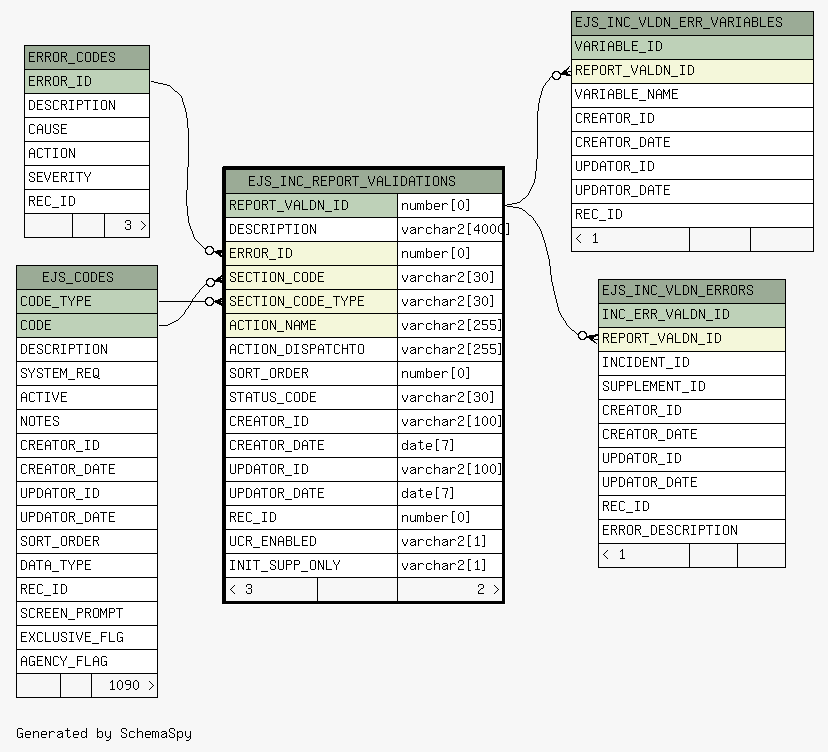Select the VARIABLE_ID key column

(x=692, y=46)
